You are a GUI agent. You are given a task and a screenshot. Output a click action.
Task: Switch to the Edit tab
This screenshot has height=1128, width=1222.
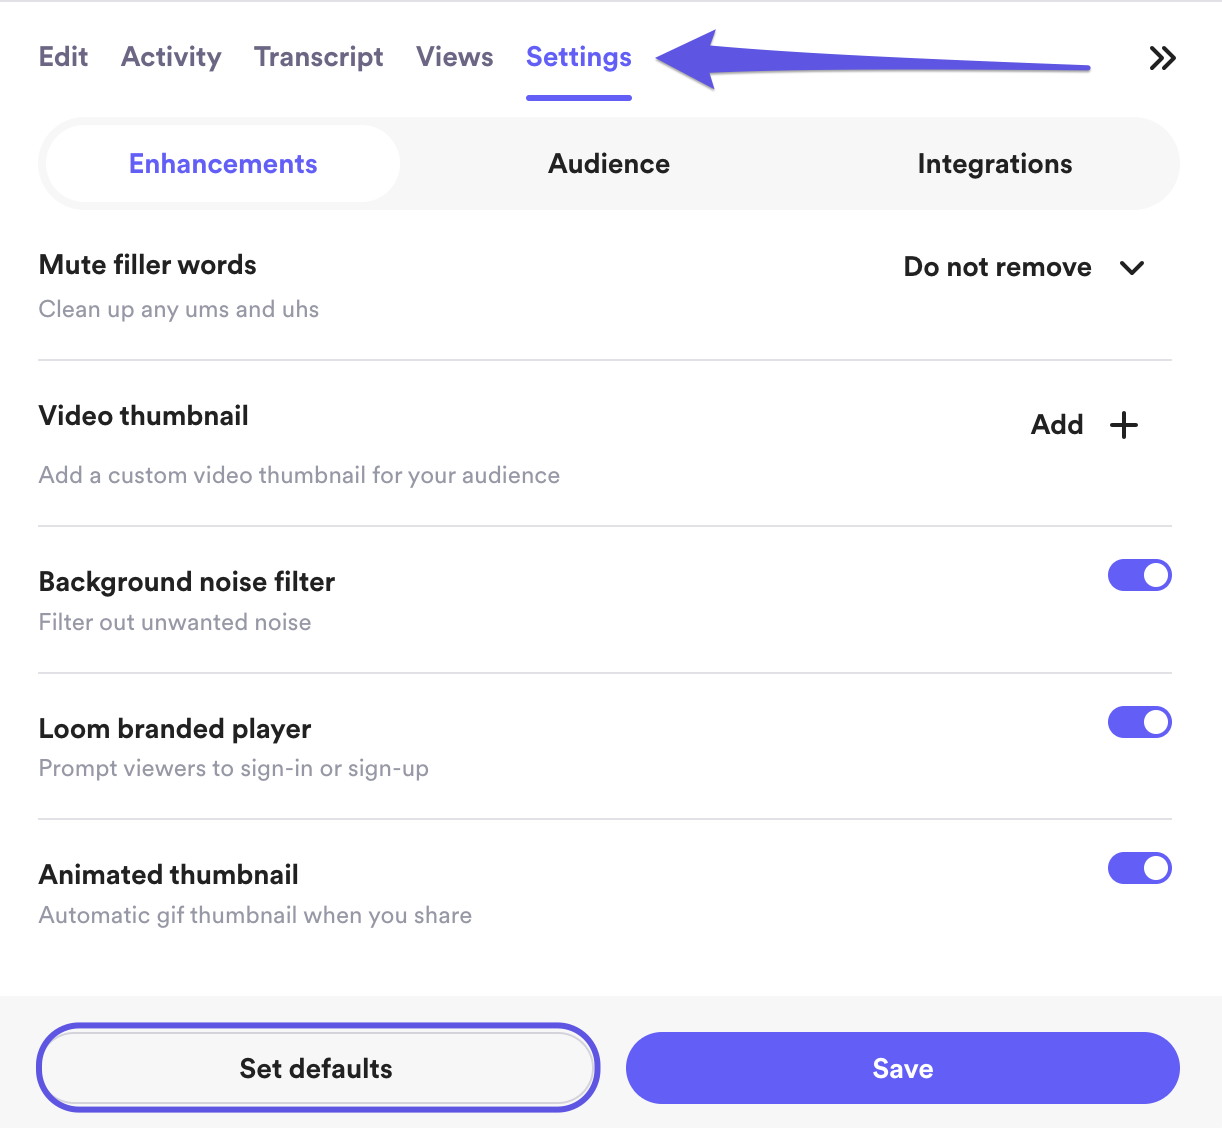pos(63,57)
